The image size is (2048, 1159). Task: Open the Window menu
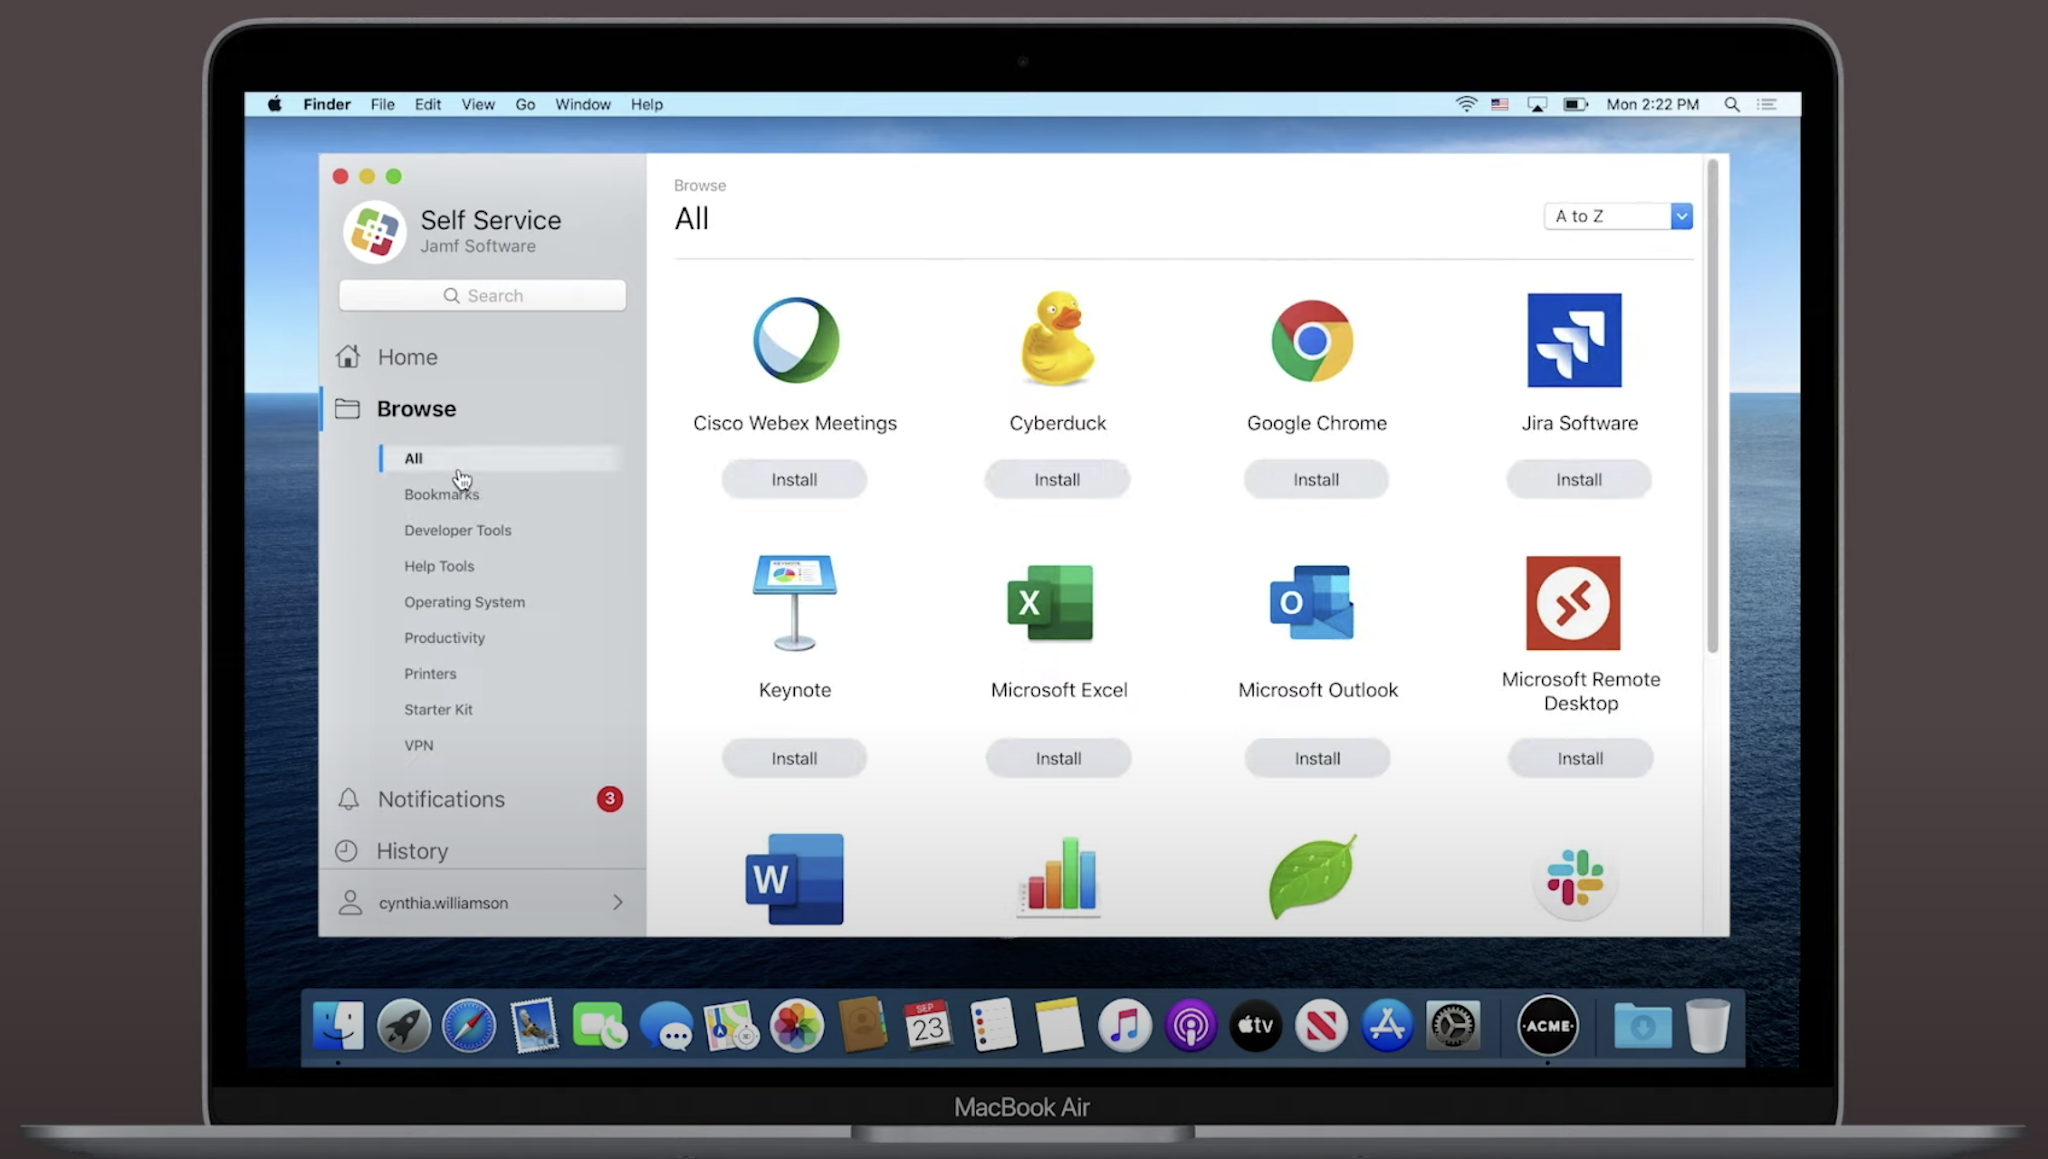point(582,104)
